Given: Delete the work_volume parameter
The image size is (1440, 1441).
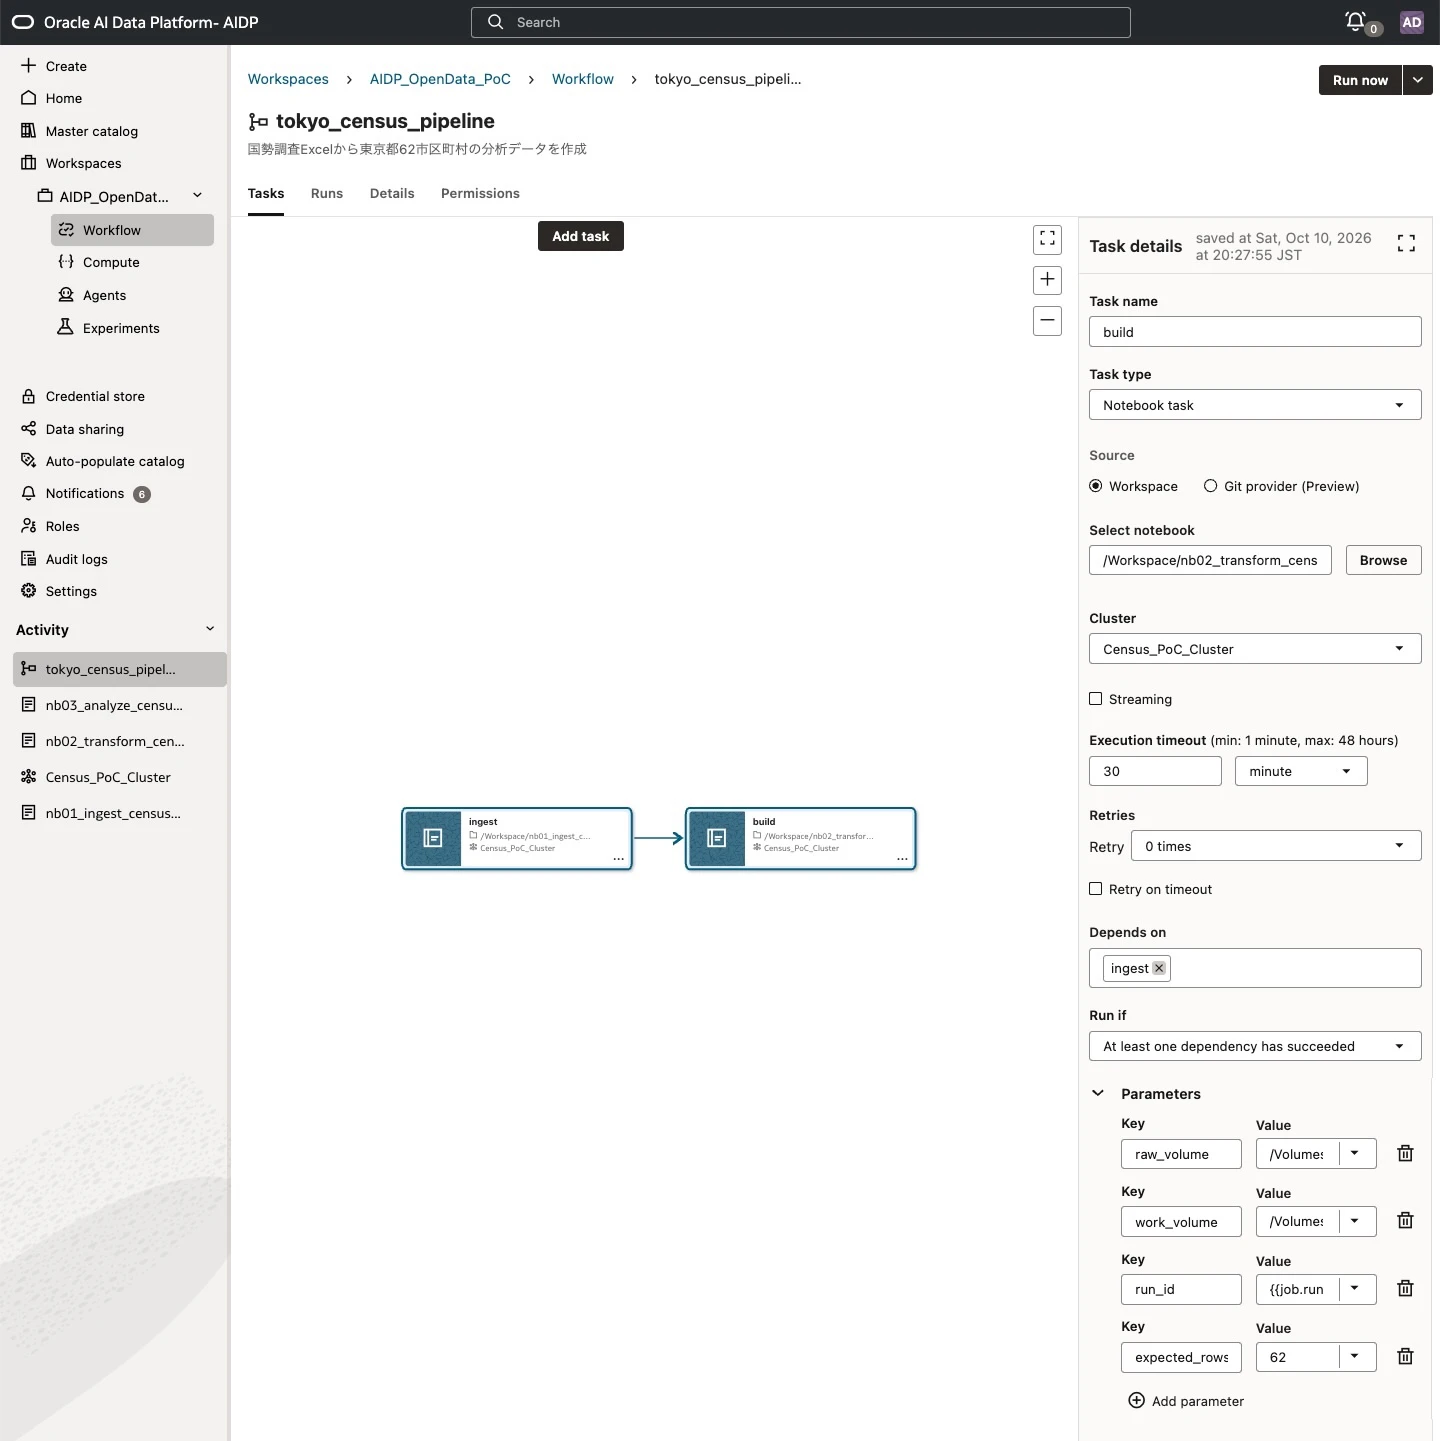Looking at the screenshot, I should pyautogui.click(x=1405, y=1220).
